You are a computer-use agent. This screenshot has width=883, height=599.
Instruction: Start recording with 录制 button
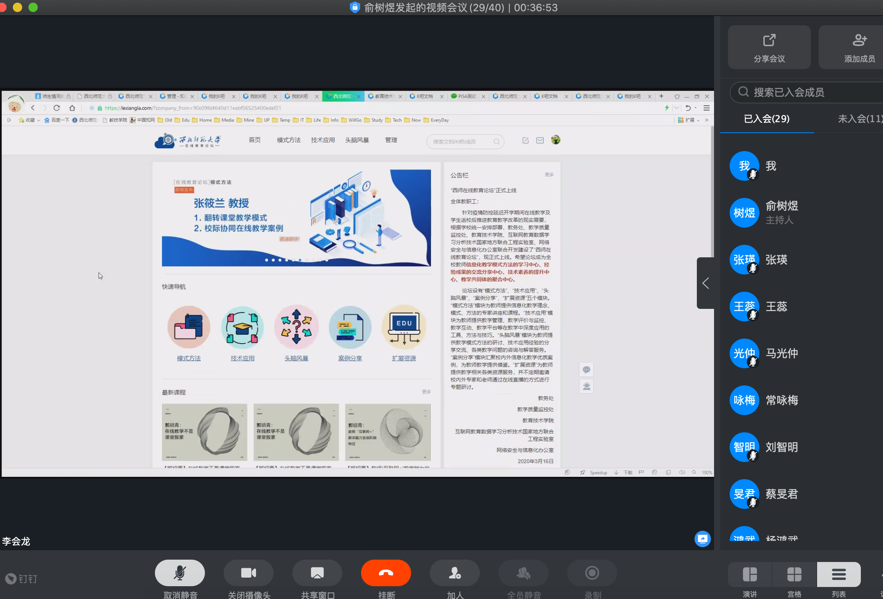[x=592, y=573]
